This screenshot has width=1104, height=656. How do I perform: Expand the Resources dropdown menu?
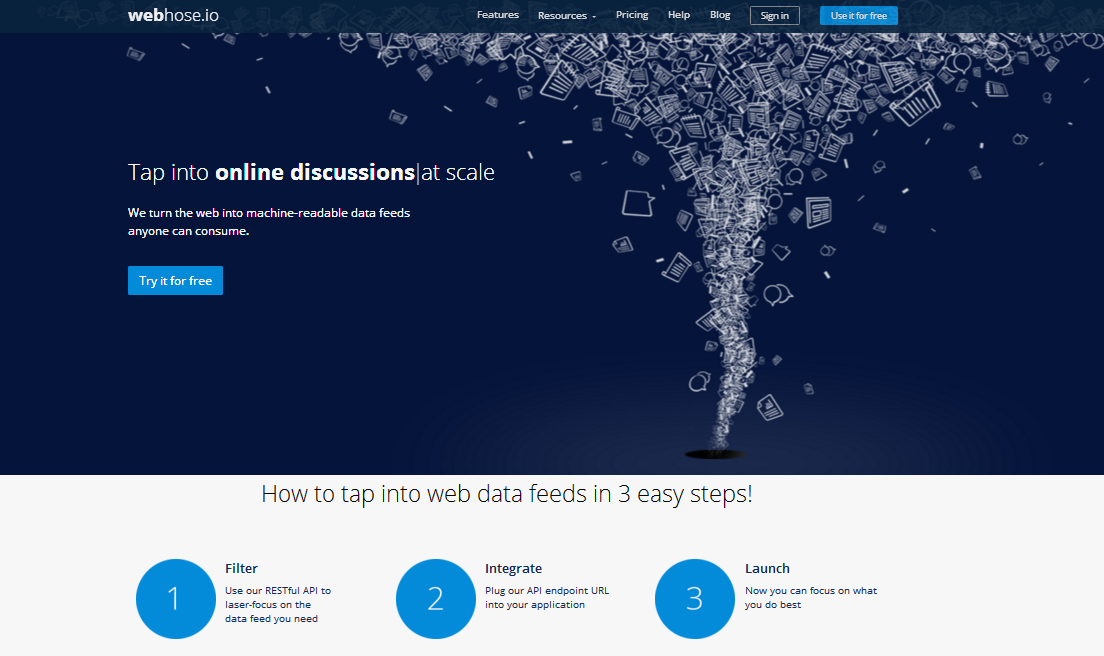click(x=567, y=15)
